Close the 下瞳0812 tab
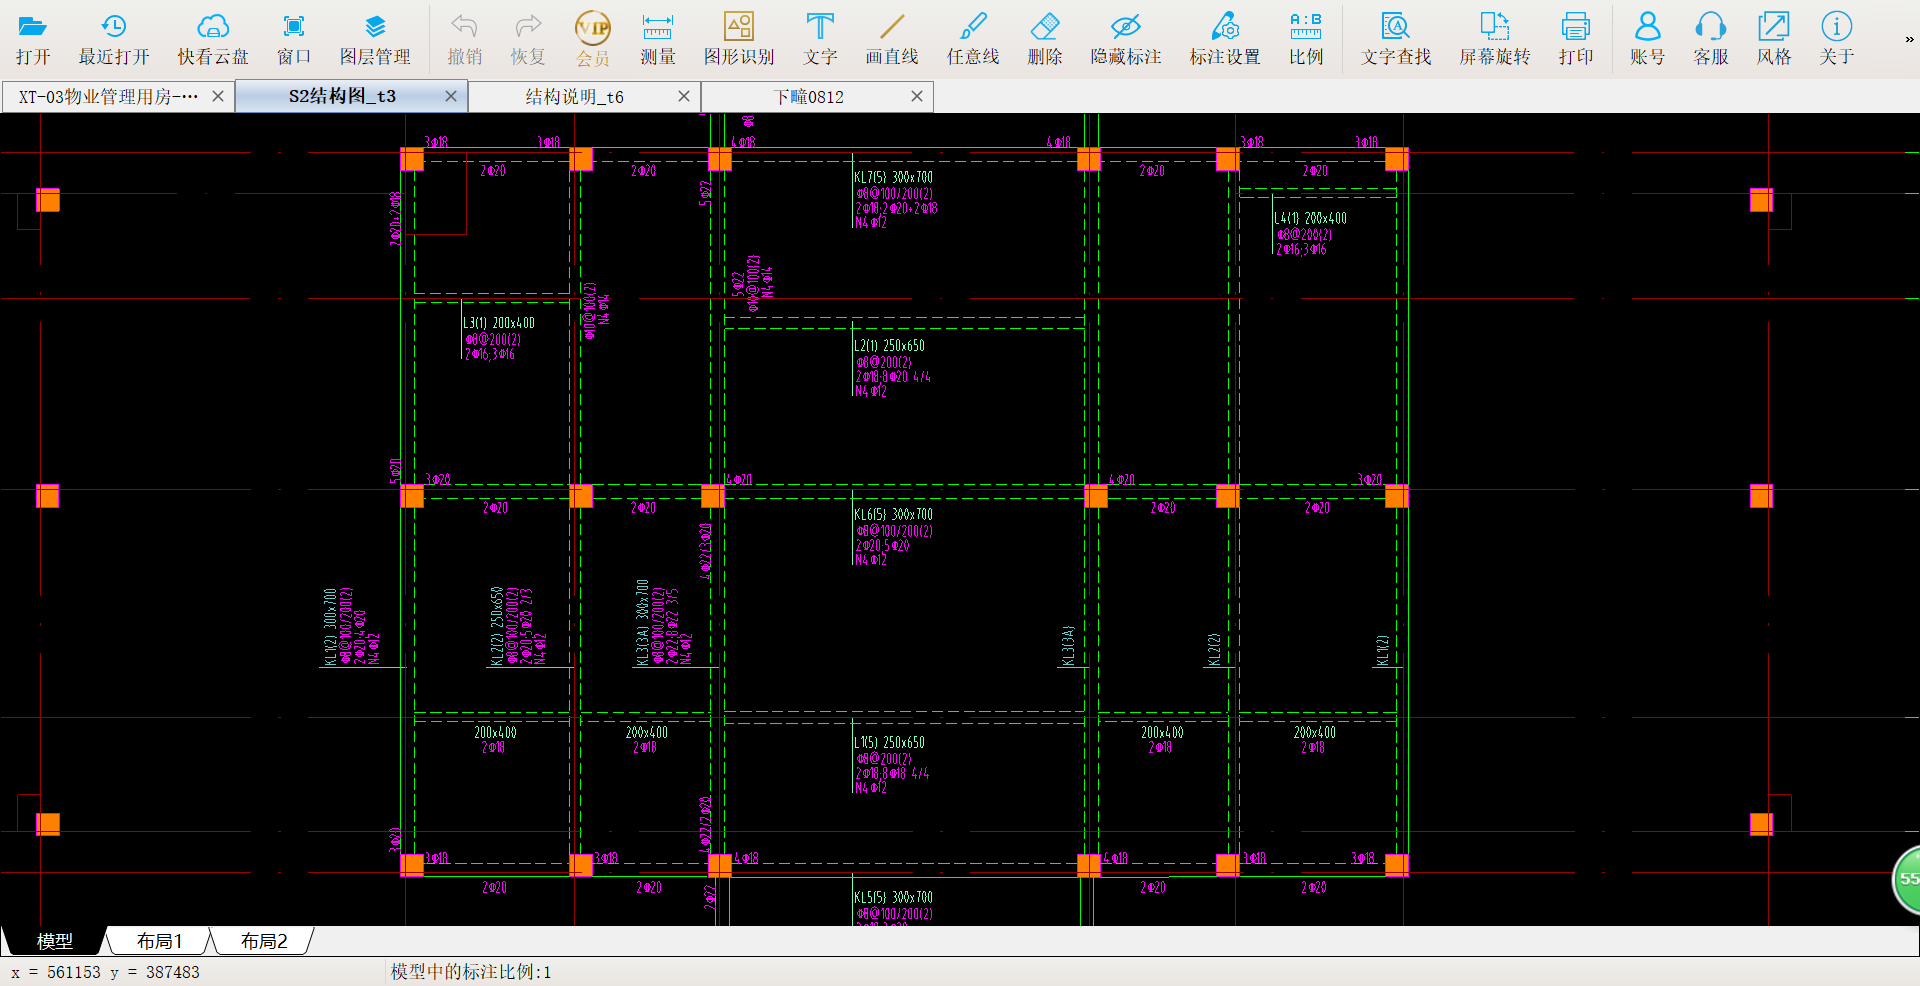1920x986 pixels. coord(917,97)
